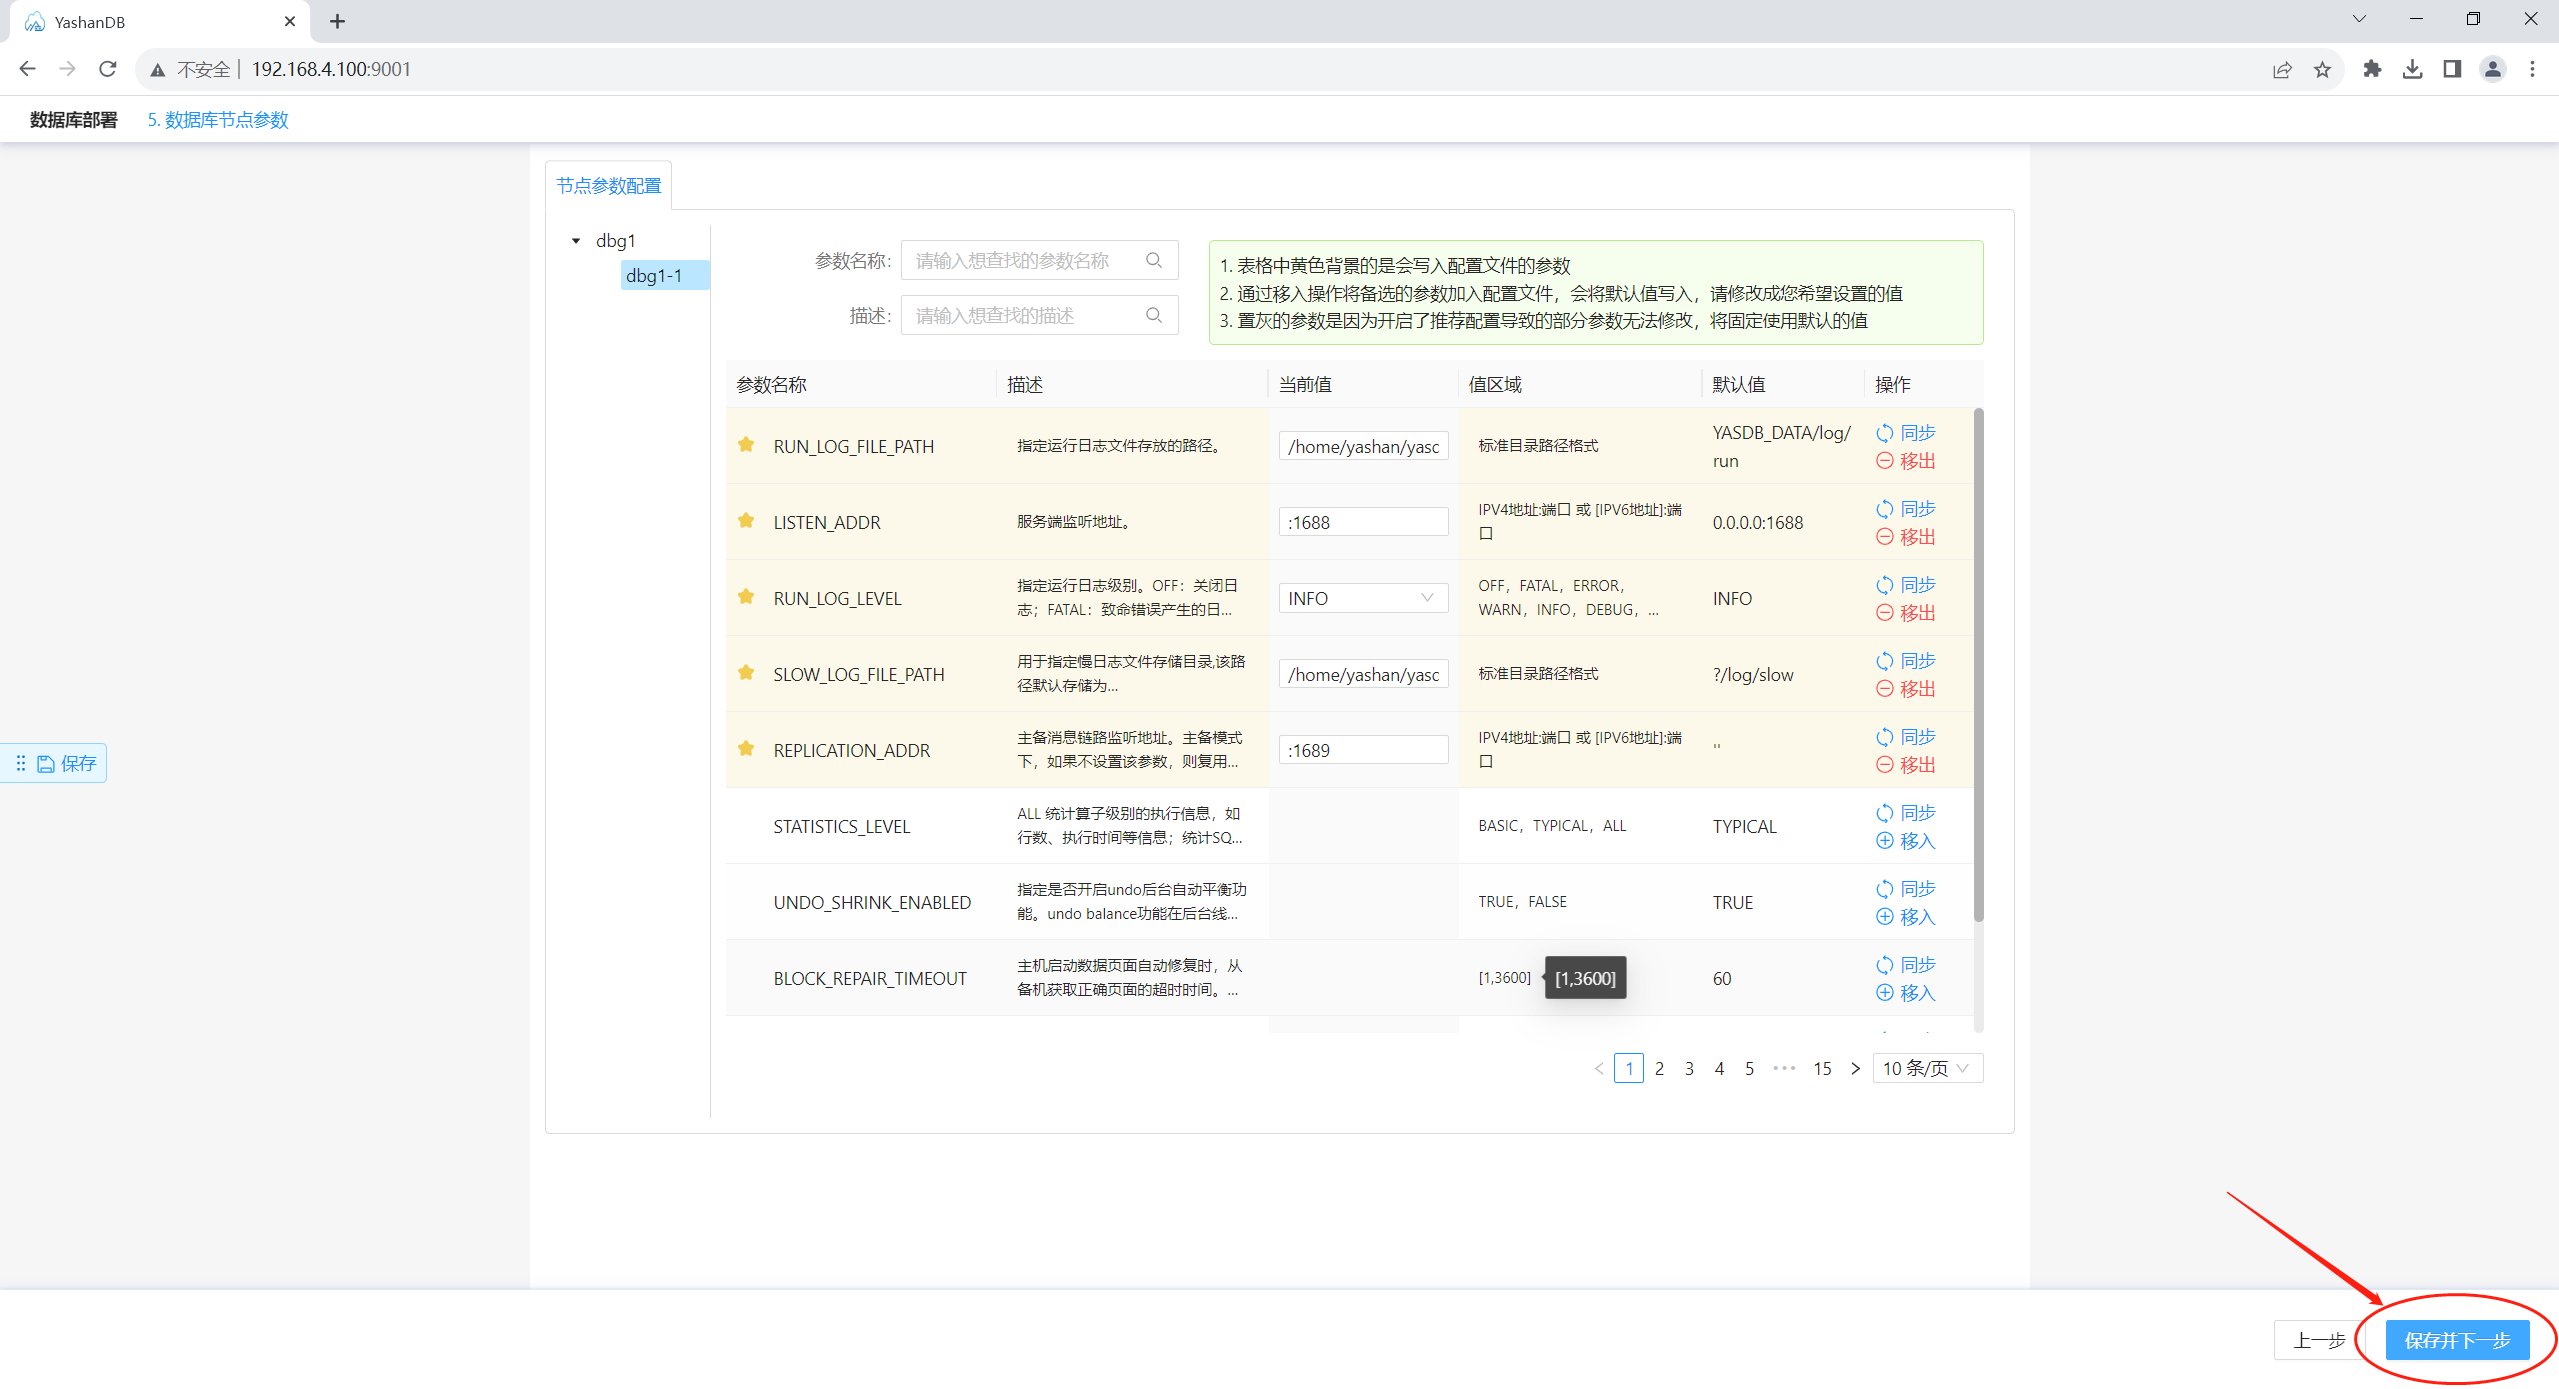
Task: Edit the REPLICATION_ADDR current value field
Action: point(1363,750)
